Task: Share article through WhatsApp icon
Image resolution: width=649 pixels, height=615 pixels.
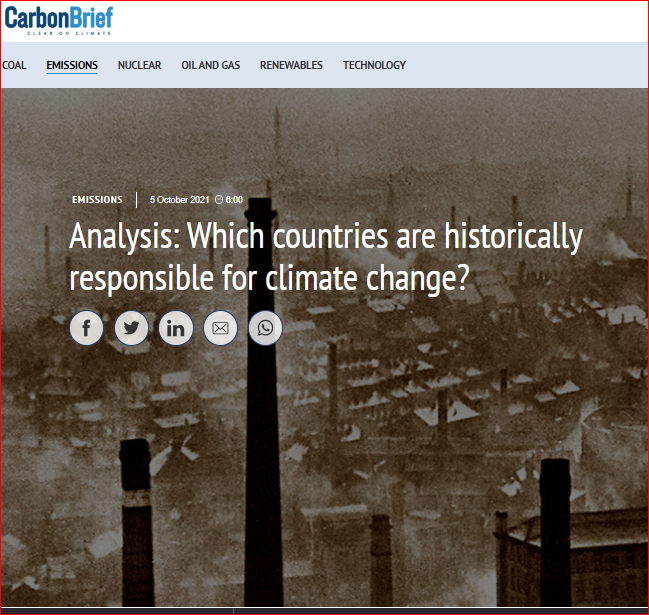Action: 265,328
